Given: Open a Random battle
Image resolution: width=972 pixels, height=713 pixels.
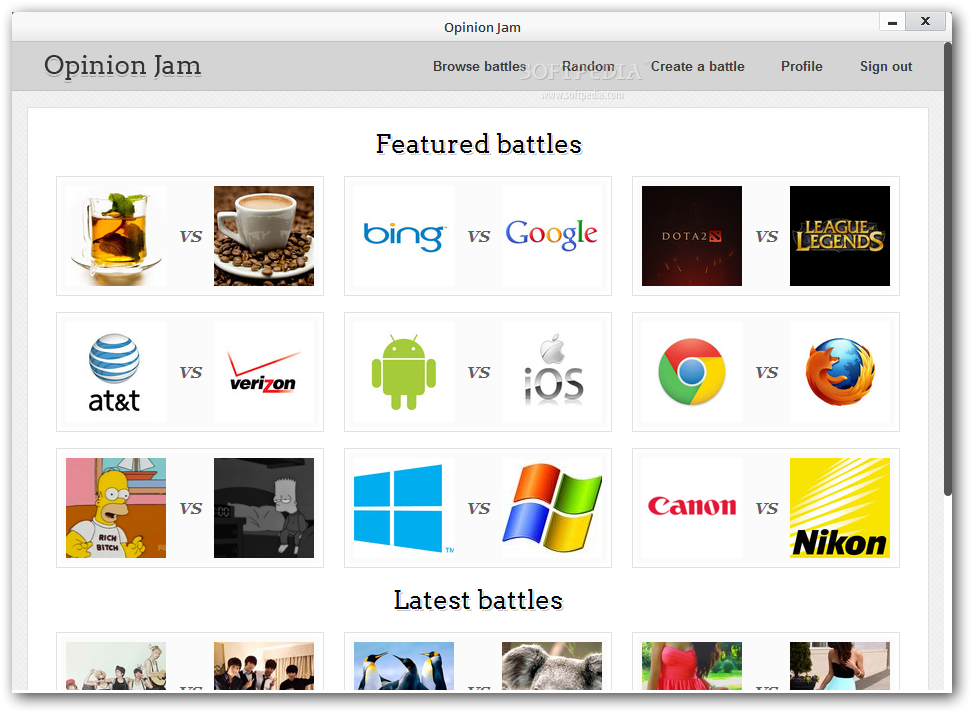Looking at the screenshot, I should [x=588, y=66].
